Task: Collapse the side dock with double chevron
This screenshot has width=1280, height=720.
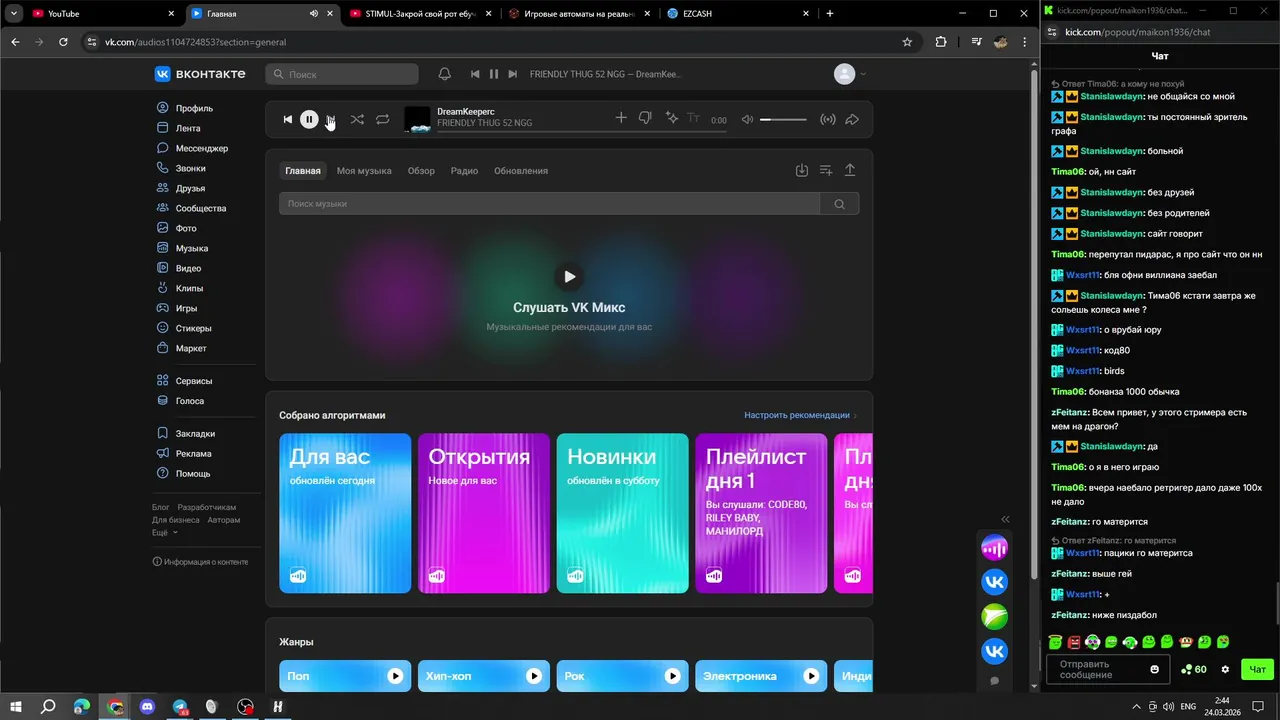Action: point(1005,519)
